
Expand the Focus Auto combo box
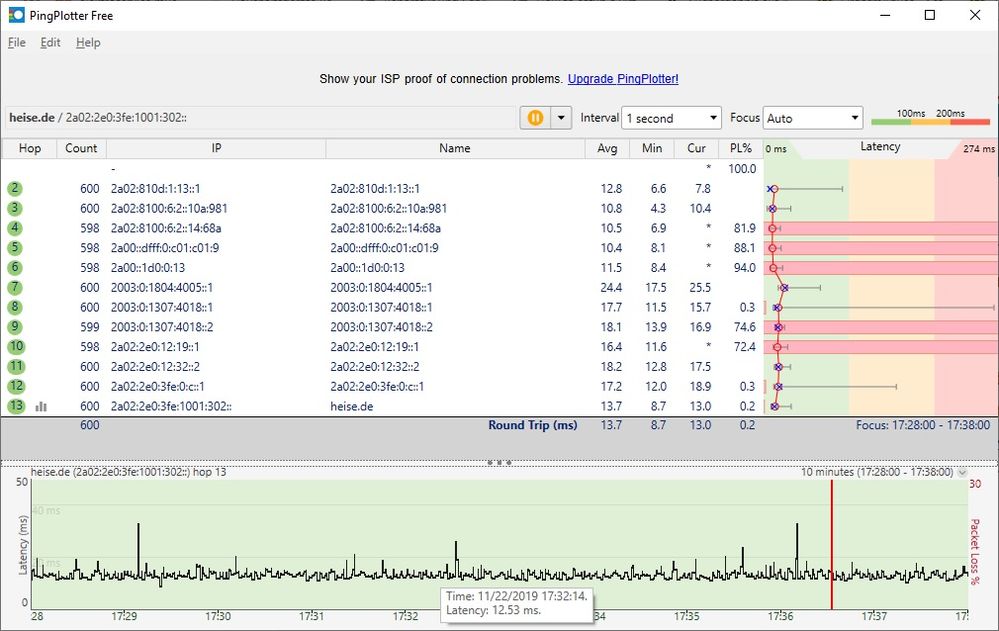point(812,118)
